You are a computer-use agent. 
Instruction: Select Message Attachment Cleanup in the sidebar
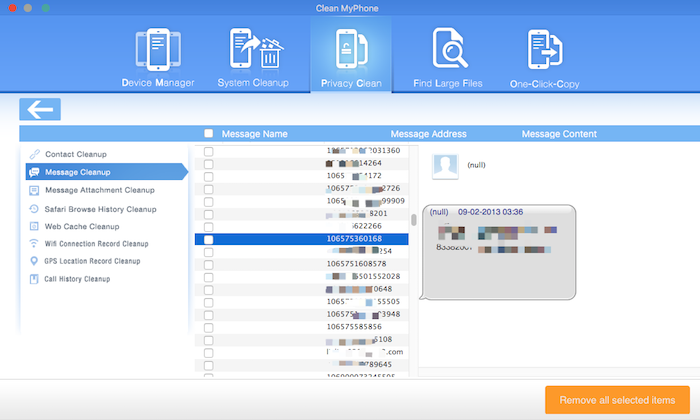point(100,190)
